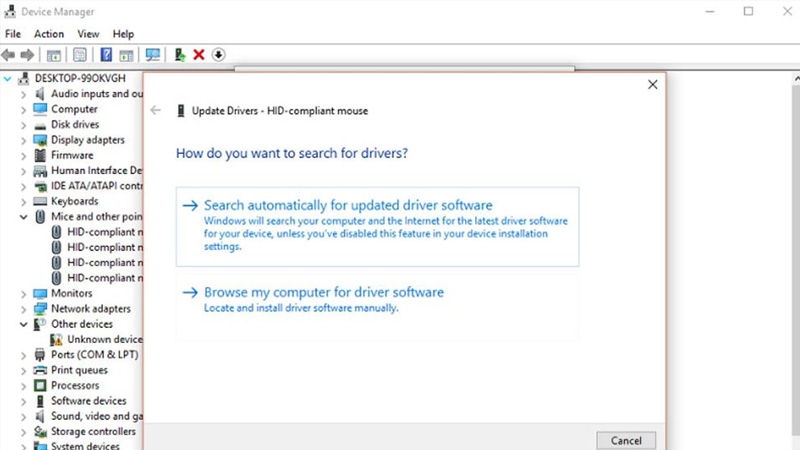800x450 pixels.
Task: Click the red X Uninstall device icon
Action: click(199, 55)
